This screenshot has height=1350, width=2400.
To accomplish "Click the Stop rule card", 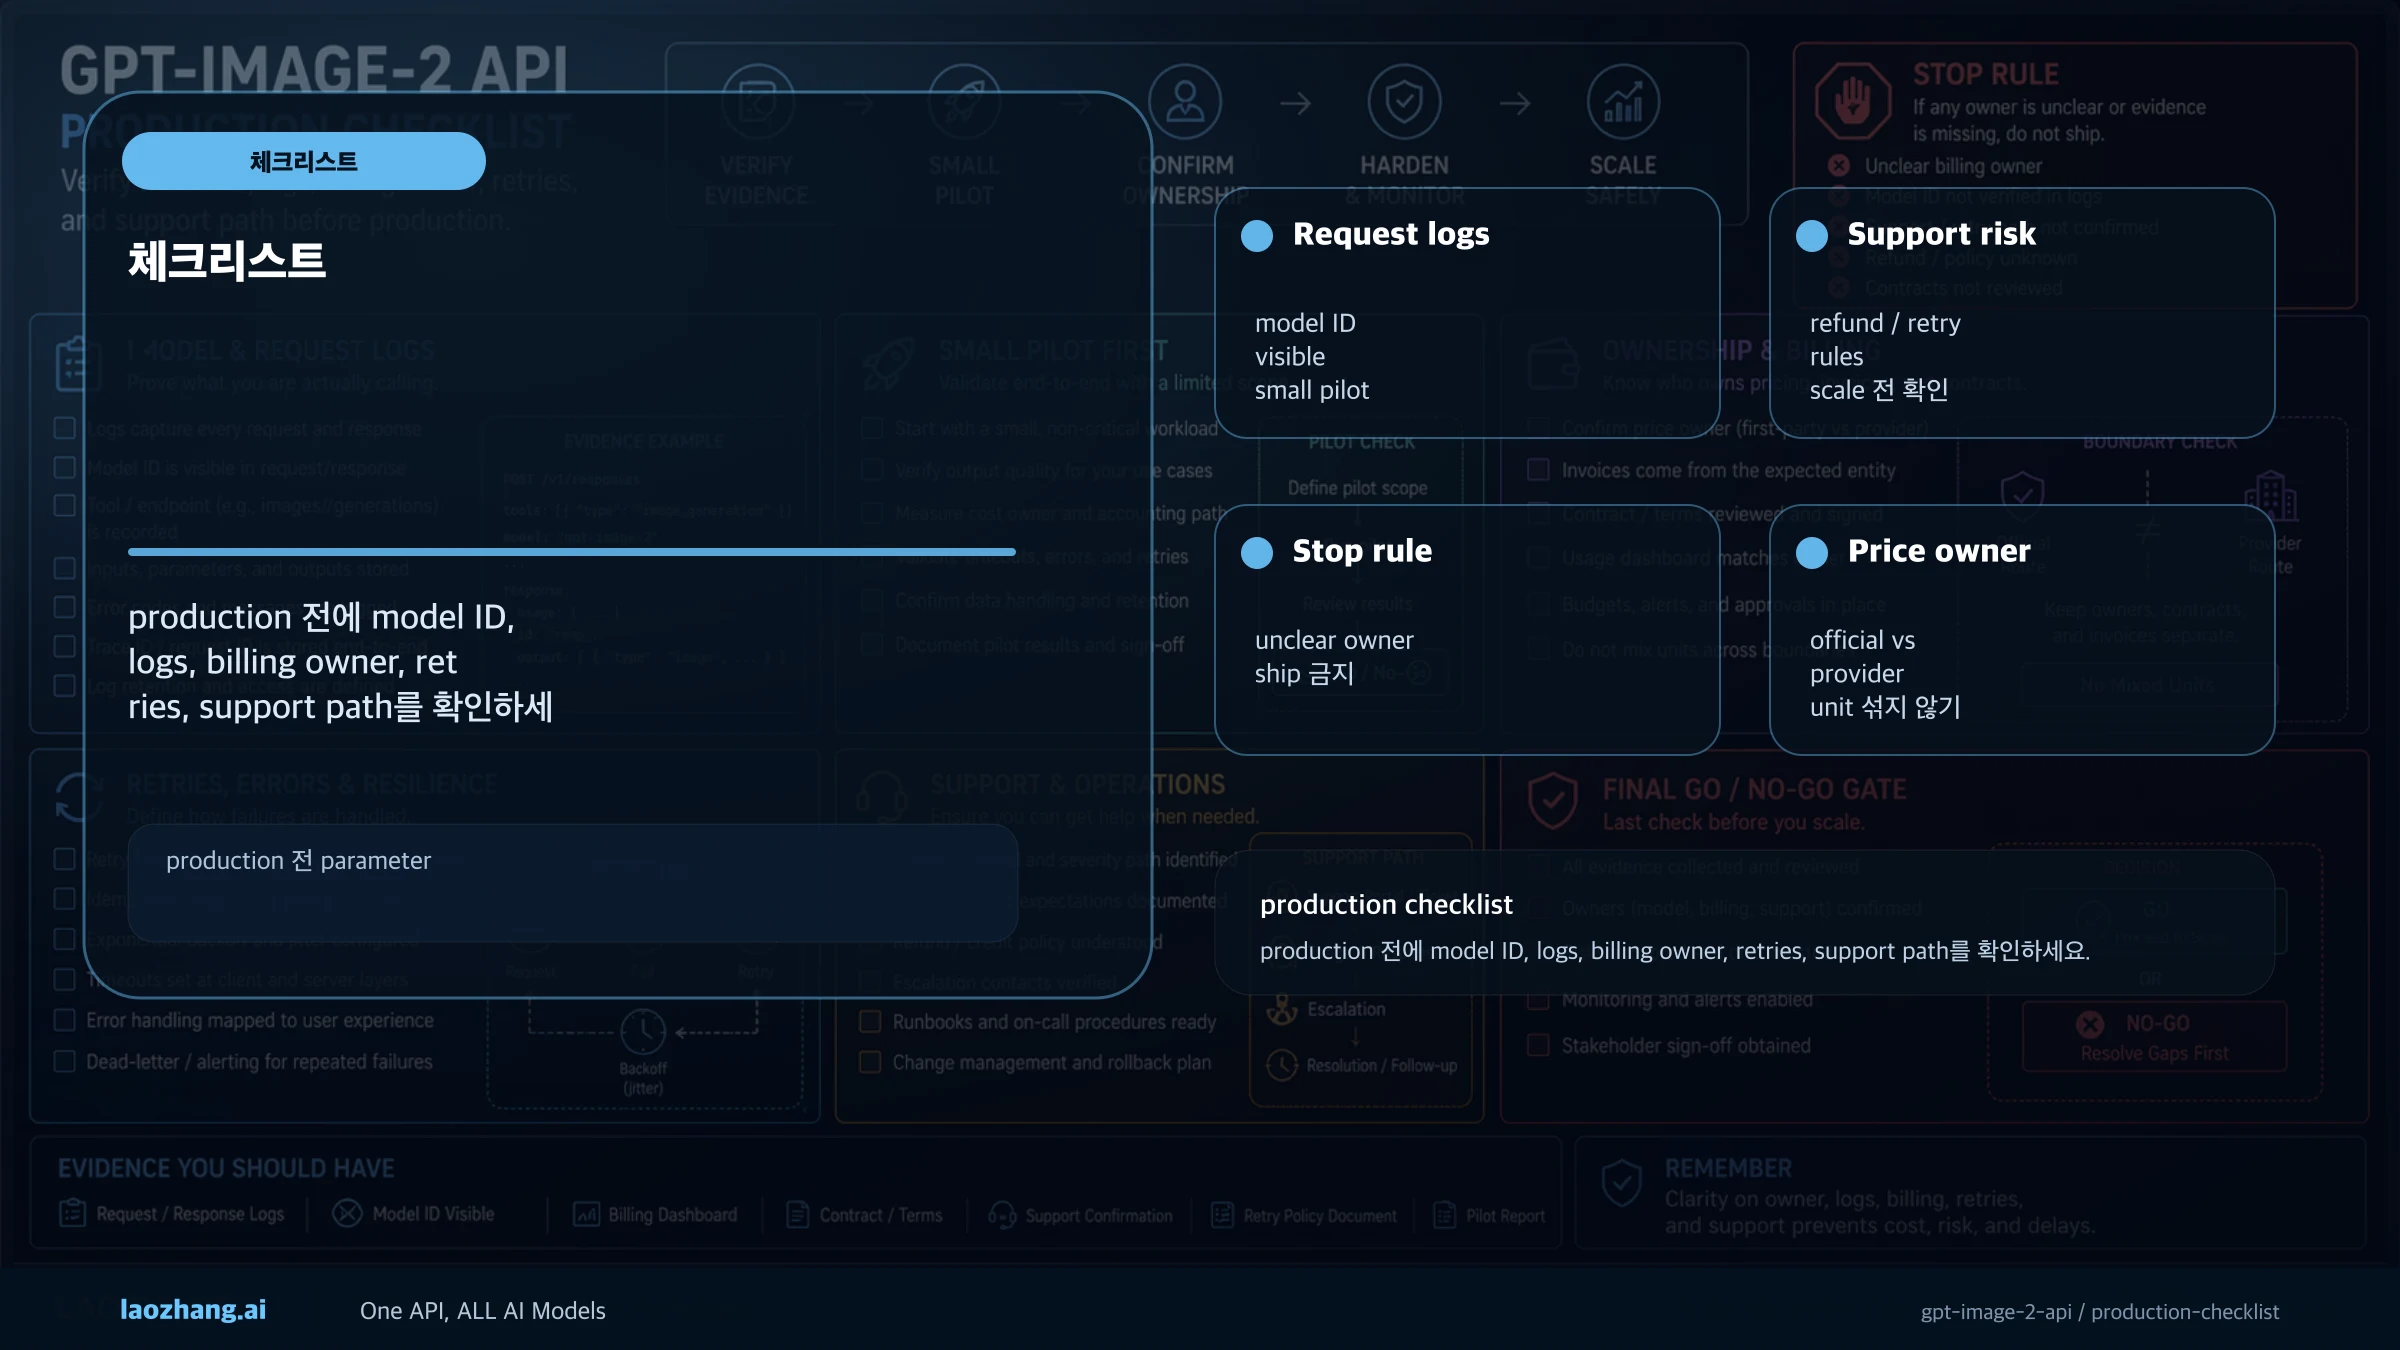I will coord(1467,630).
